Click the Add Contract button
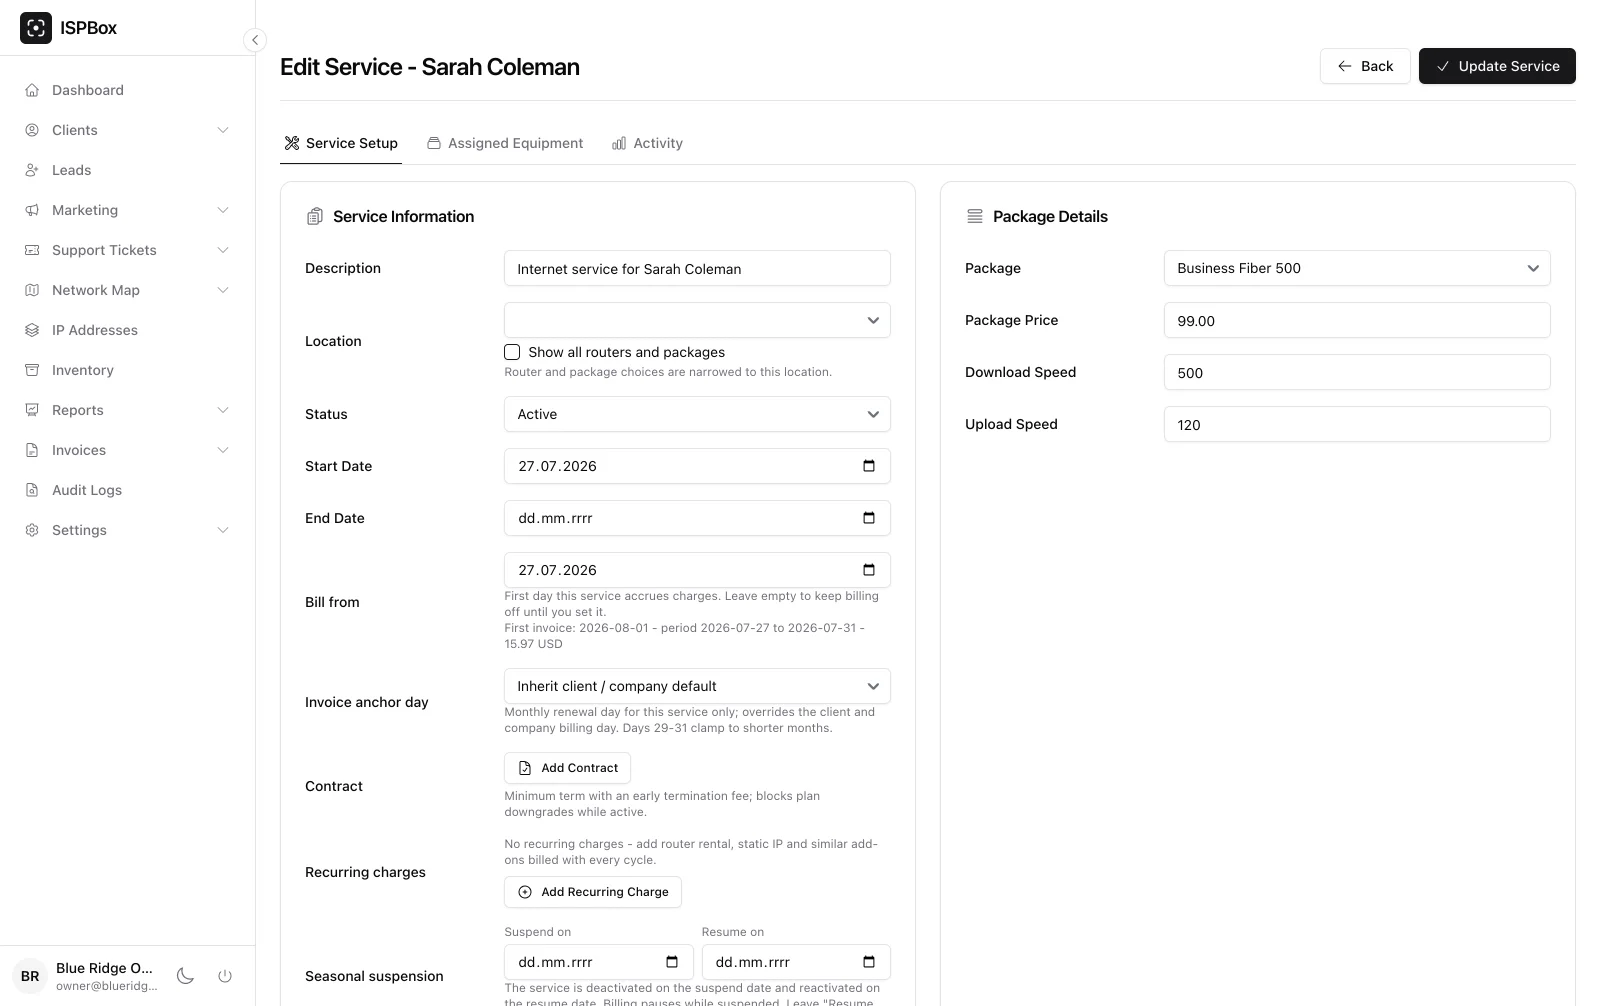1600x1006 pixels. (x=567, y=768)
